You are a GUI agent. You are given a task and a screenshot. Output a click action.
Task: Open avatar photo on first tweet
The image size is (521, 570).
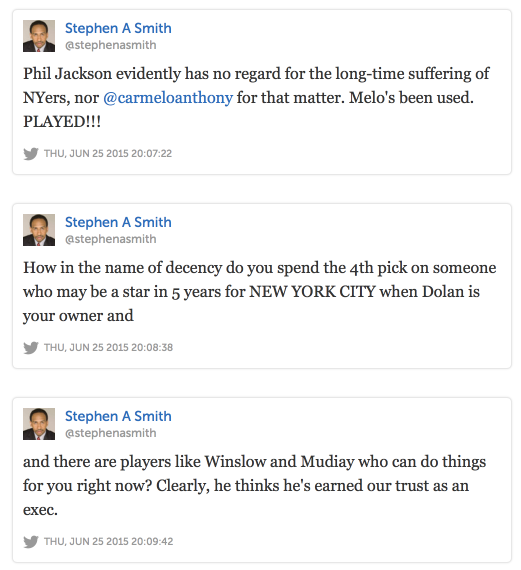pyautogui.click(x=39, y=36)
